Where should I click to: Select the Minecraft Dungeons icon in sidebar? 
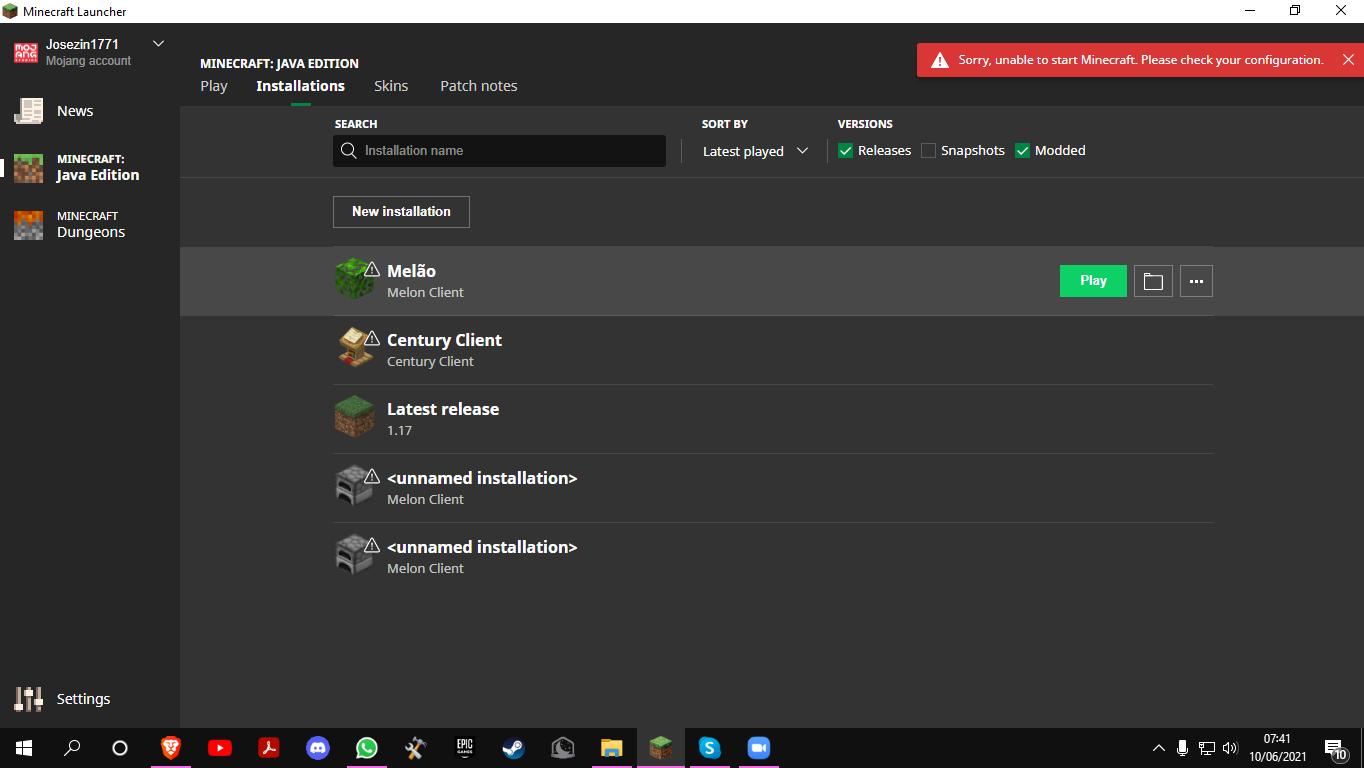28,225
